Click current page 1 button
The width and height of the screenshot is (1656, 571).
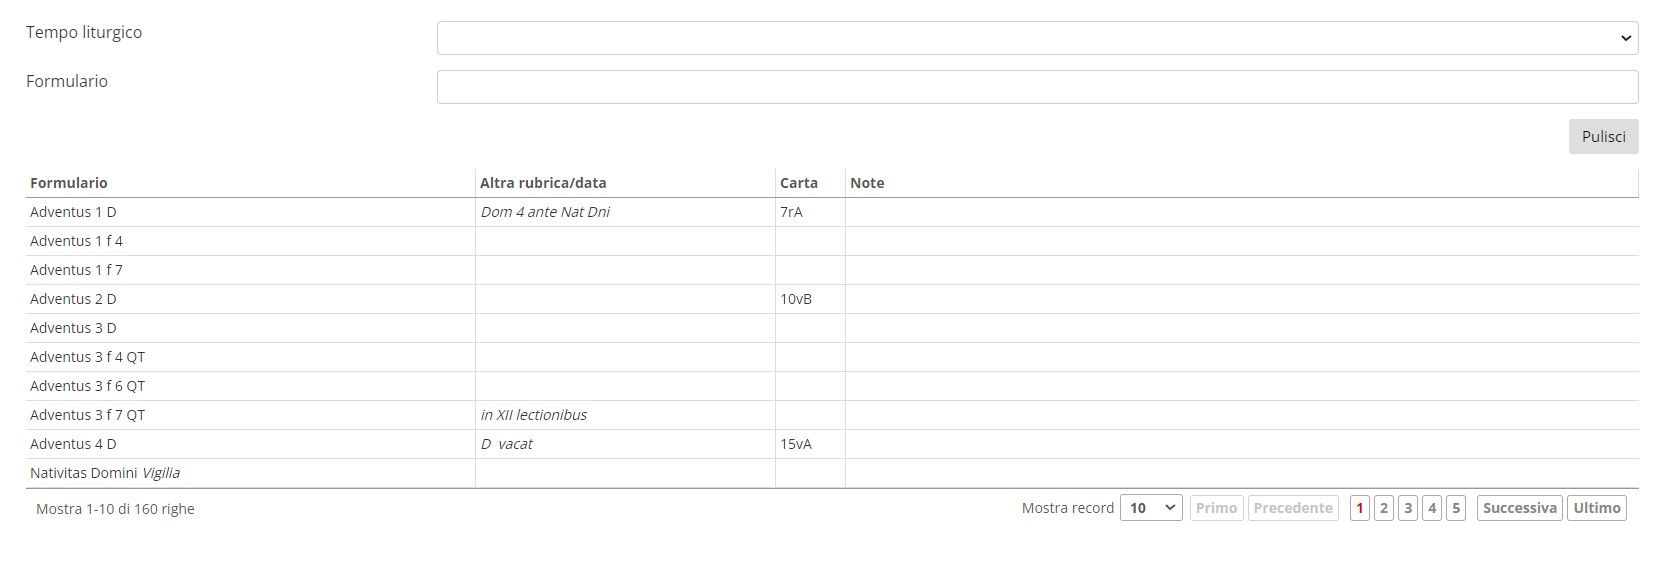1360,508
